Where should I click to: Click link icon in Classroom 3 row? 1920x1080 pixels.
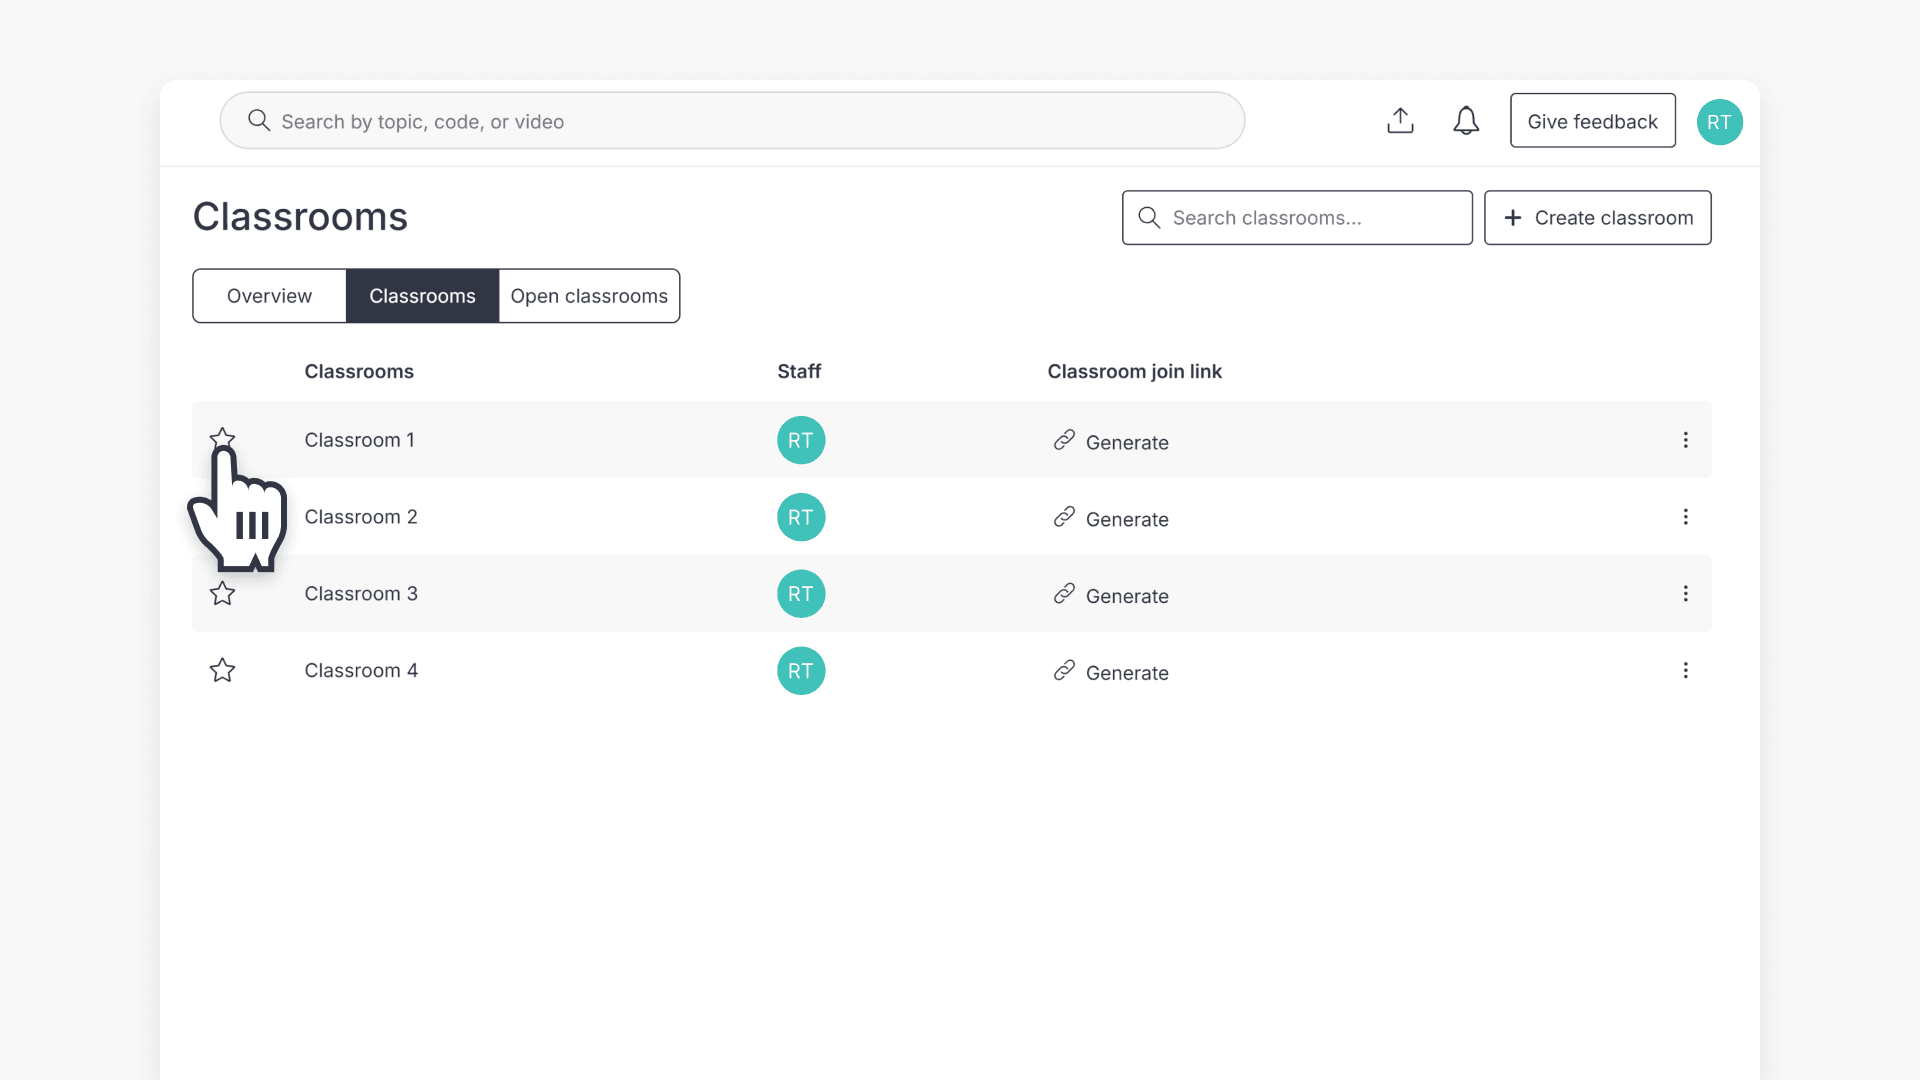[x=1064, y=594]
